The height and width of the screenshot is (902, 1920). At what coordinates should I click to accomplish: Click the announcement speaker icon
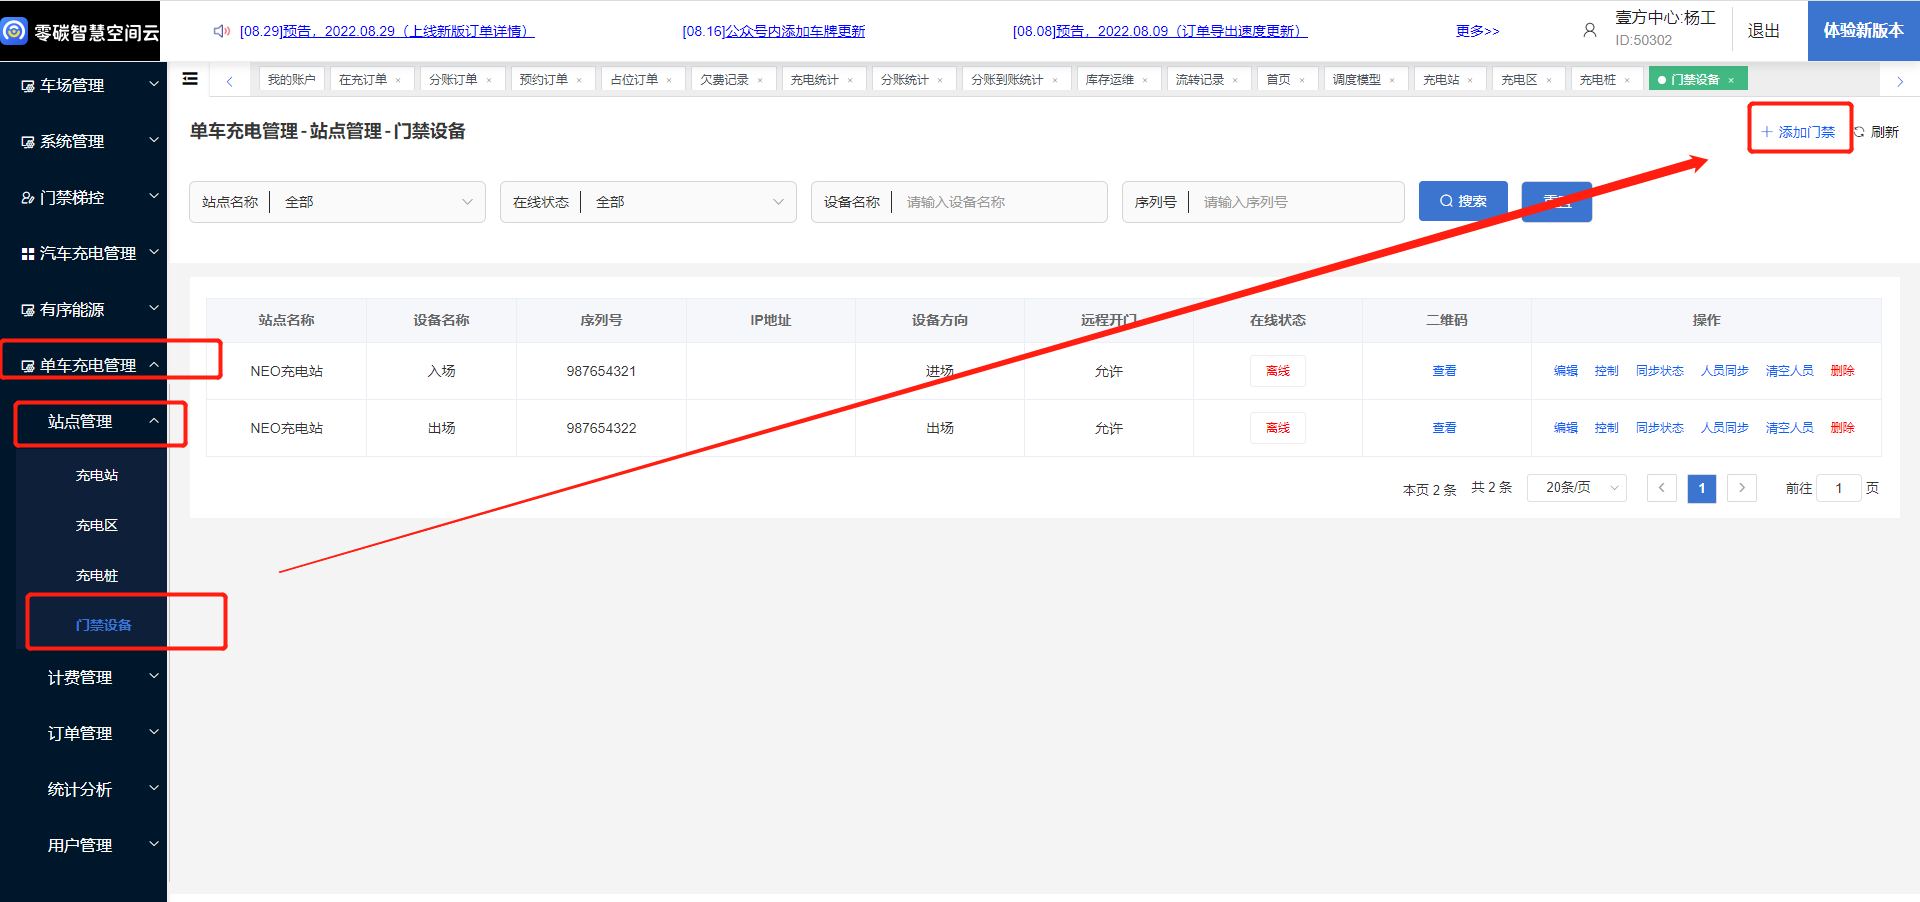(x=221, y=31)
